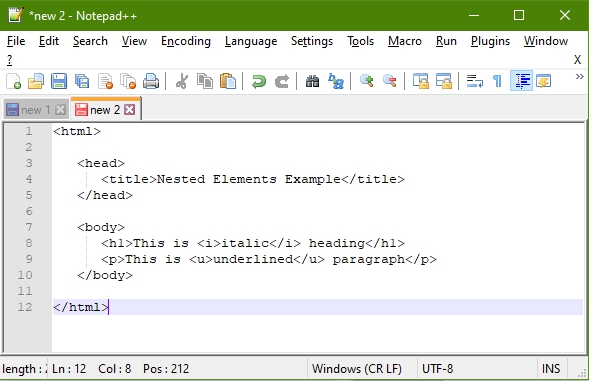Maximize the Notepad++ window
The width and height of the screenshot is (589, 381).
pos(519,15)
